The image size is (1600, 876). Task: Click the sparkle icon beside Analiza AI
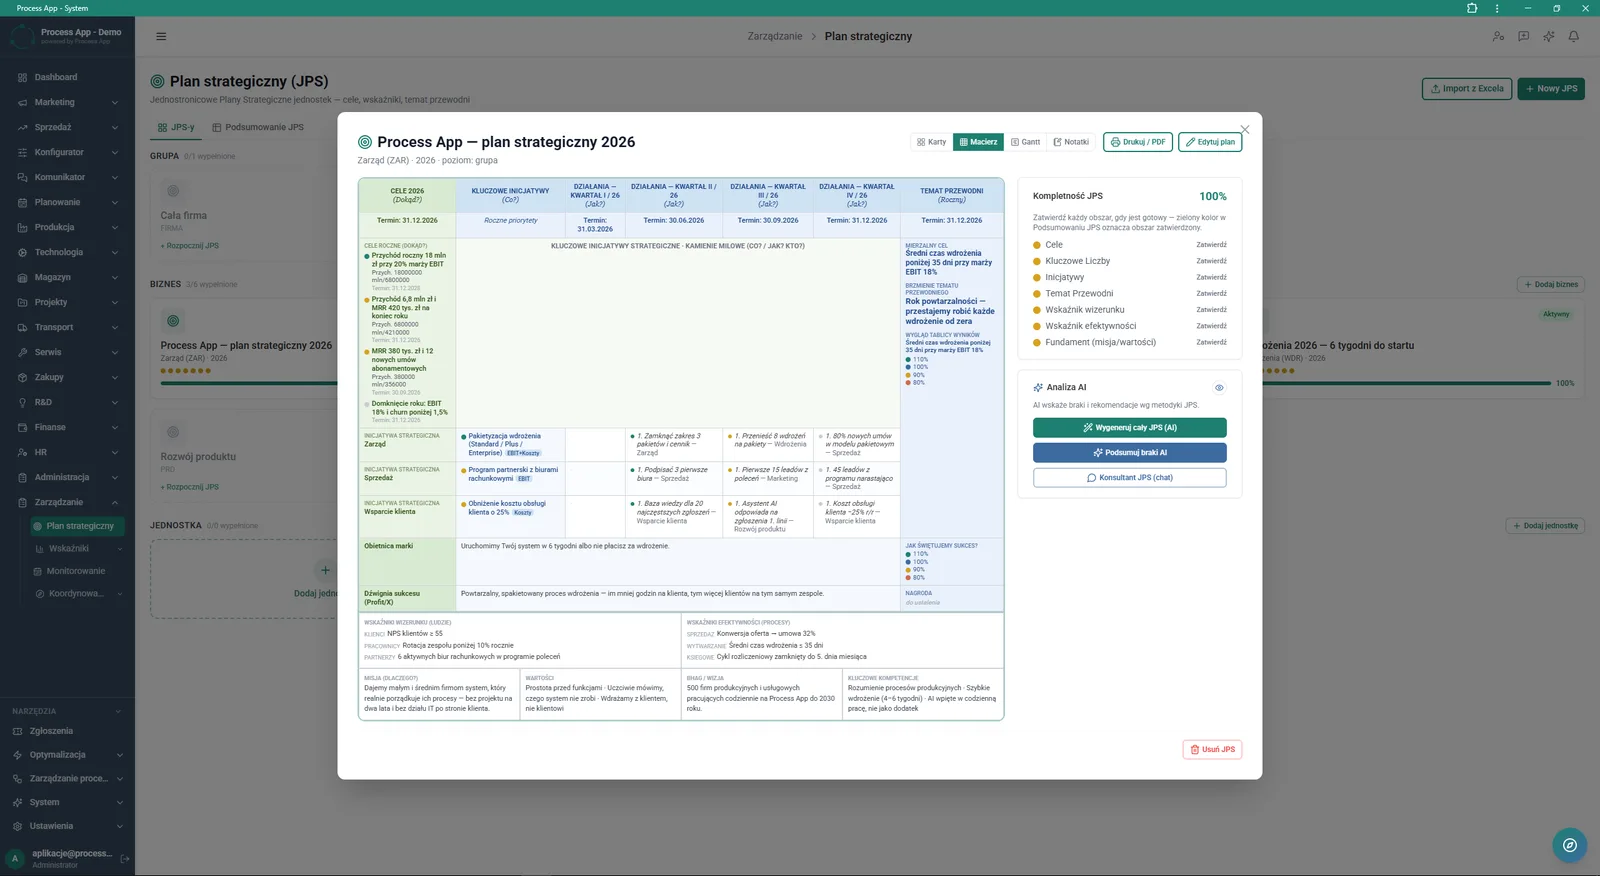click(1038, 388)
